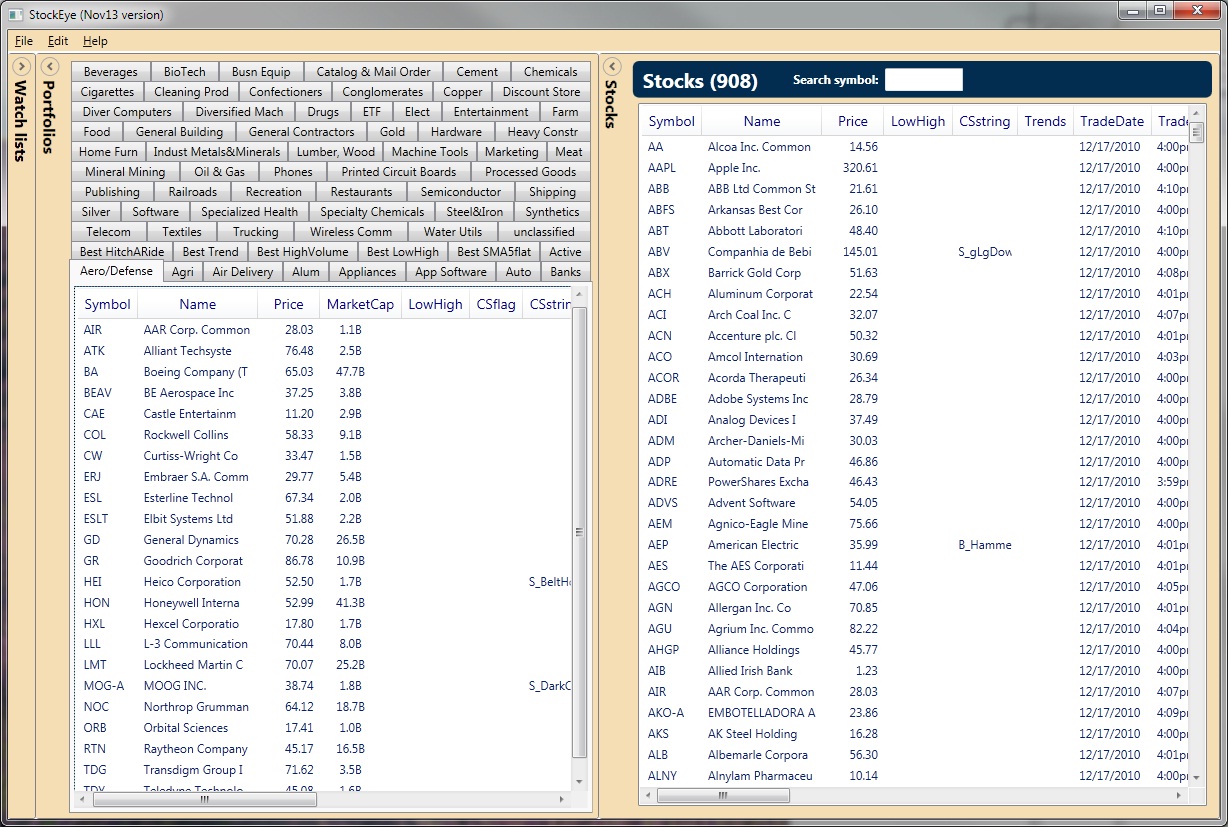Switch to the Cigarettes tab
This screenshot has height=827, width=1228.
coord(107,92)
